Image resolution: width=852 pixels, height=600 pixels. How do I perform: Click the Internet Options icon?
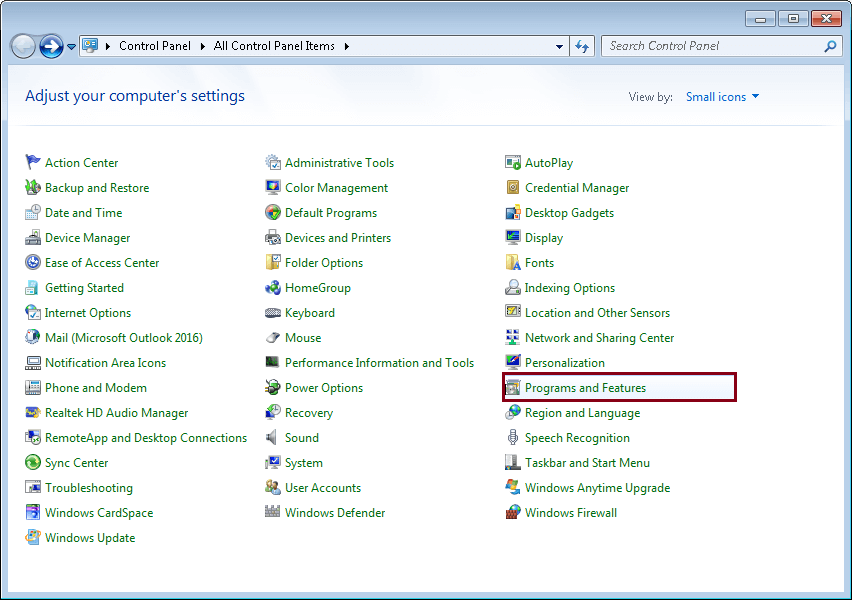point(33,312)
